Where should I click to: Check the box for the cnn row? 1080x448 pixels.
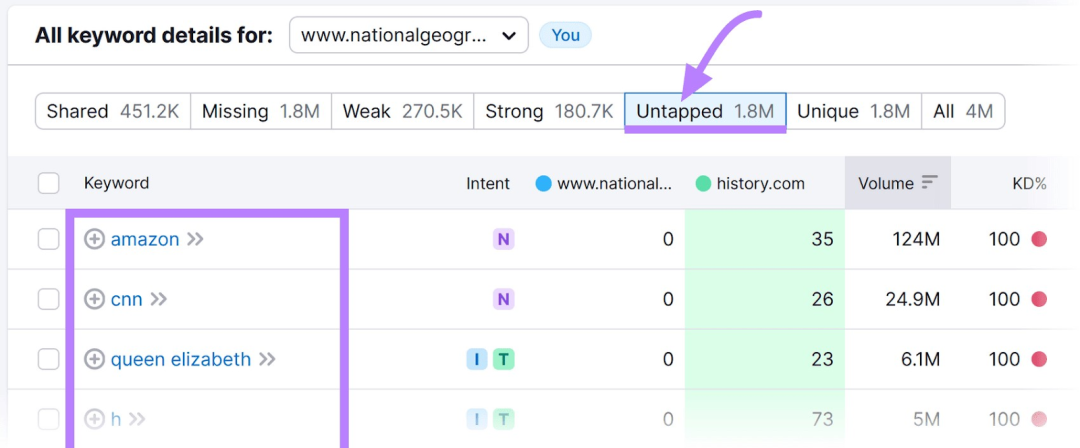click(x=48, y=299)
